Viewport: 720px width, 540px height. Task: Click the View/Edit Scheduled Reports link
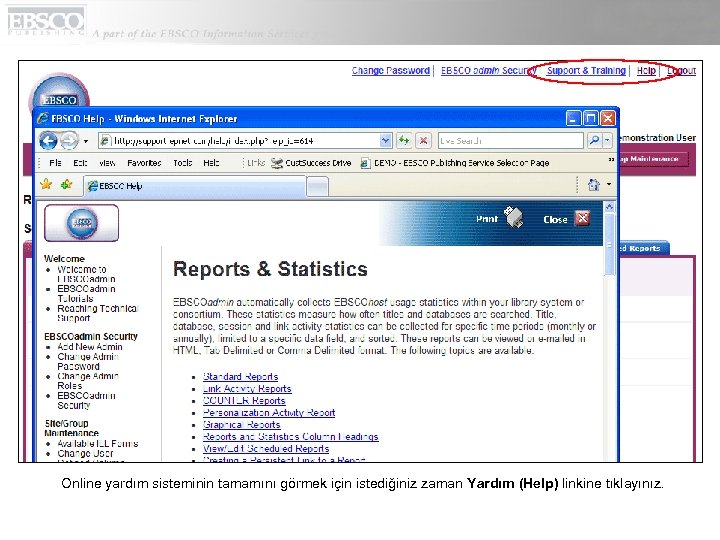point(266,449)
